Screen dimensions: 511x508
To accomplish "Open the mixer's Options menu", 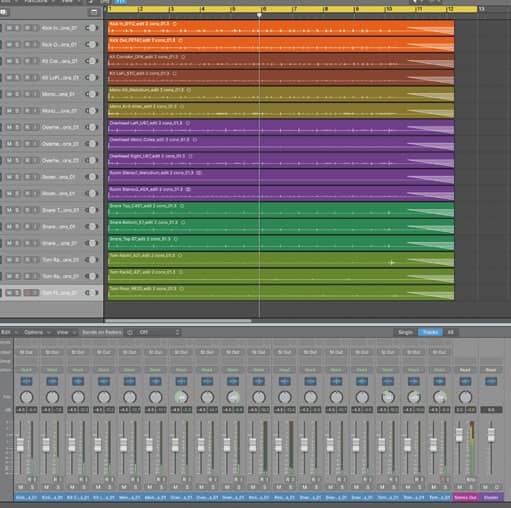I will [37, 332].
